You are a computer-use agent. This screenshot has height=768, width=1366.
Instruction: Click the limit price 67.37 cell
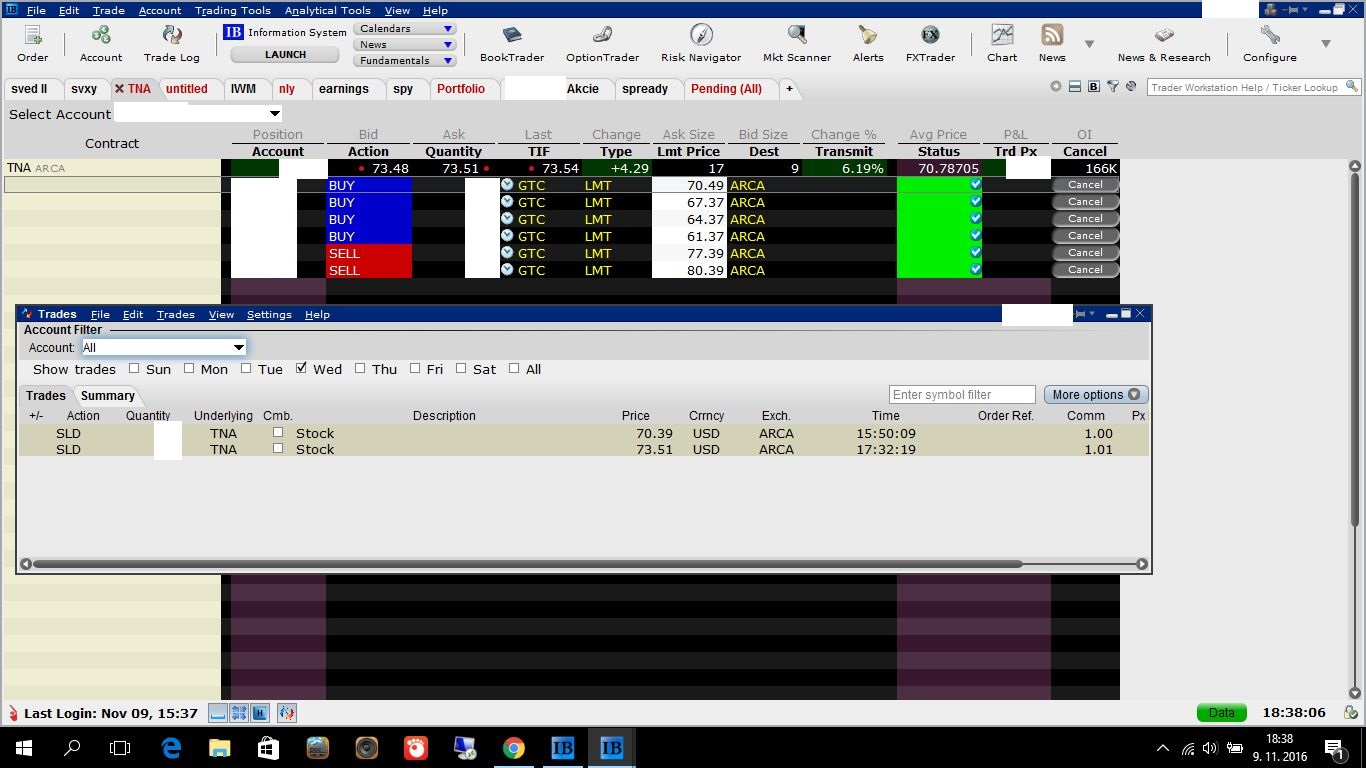pyautogui.click(x=689, y=202)
